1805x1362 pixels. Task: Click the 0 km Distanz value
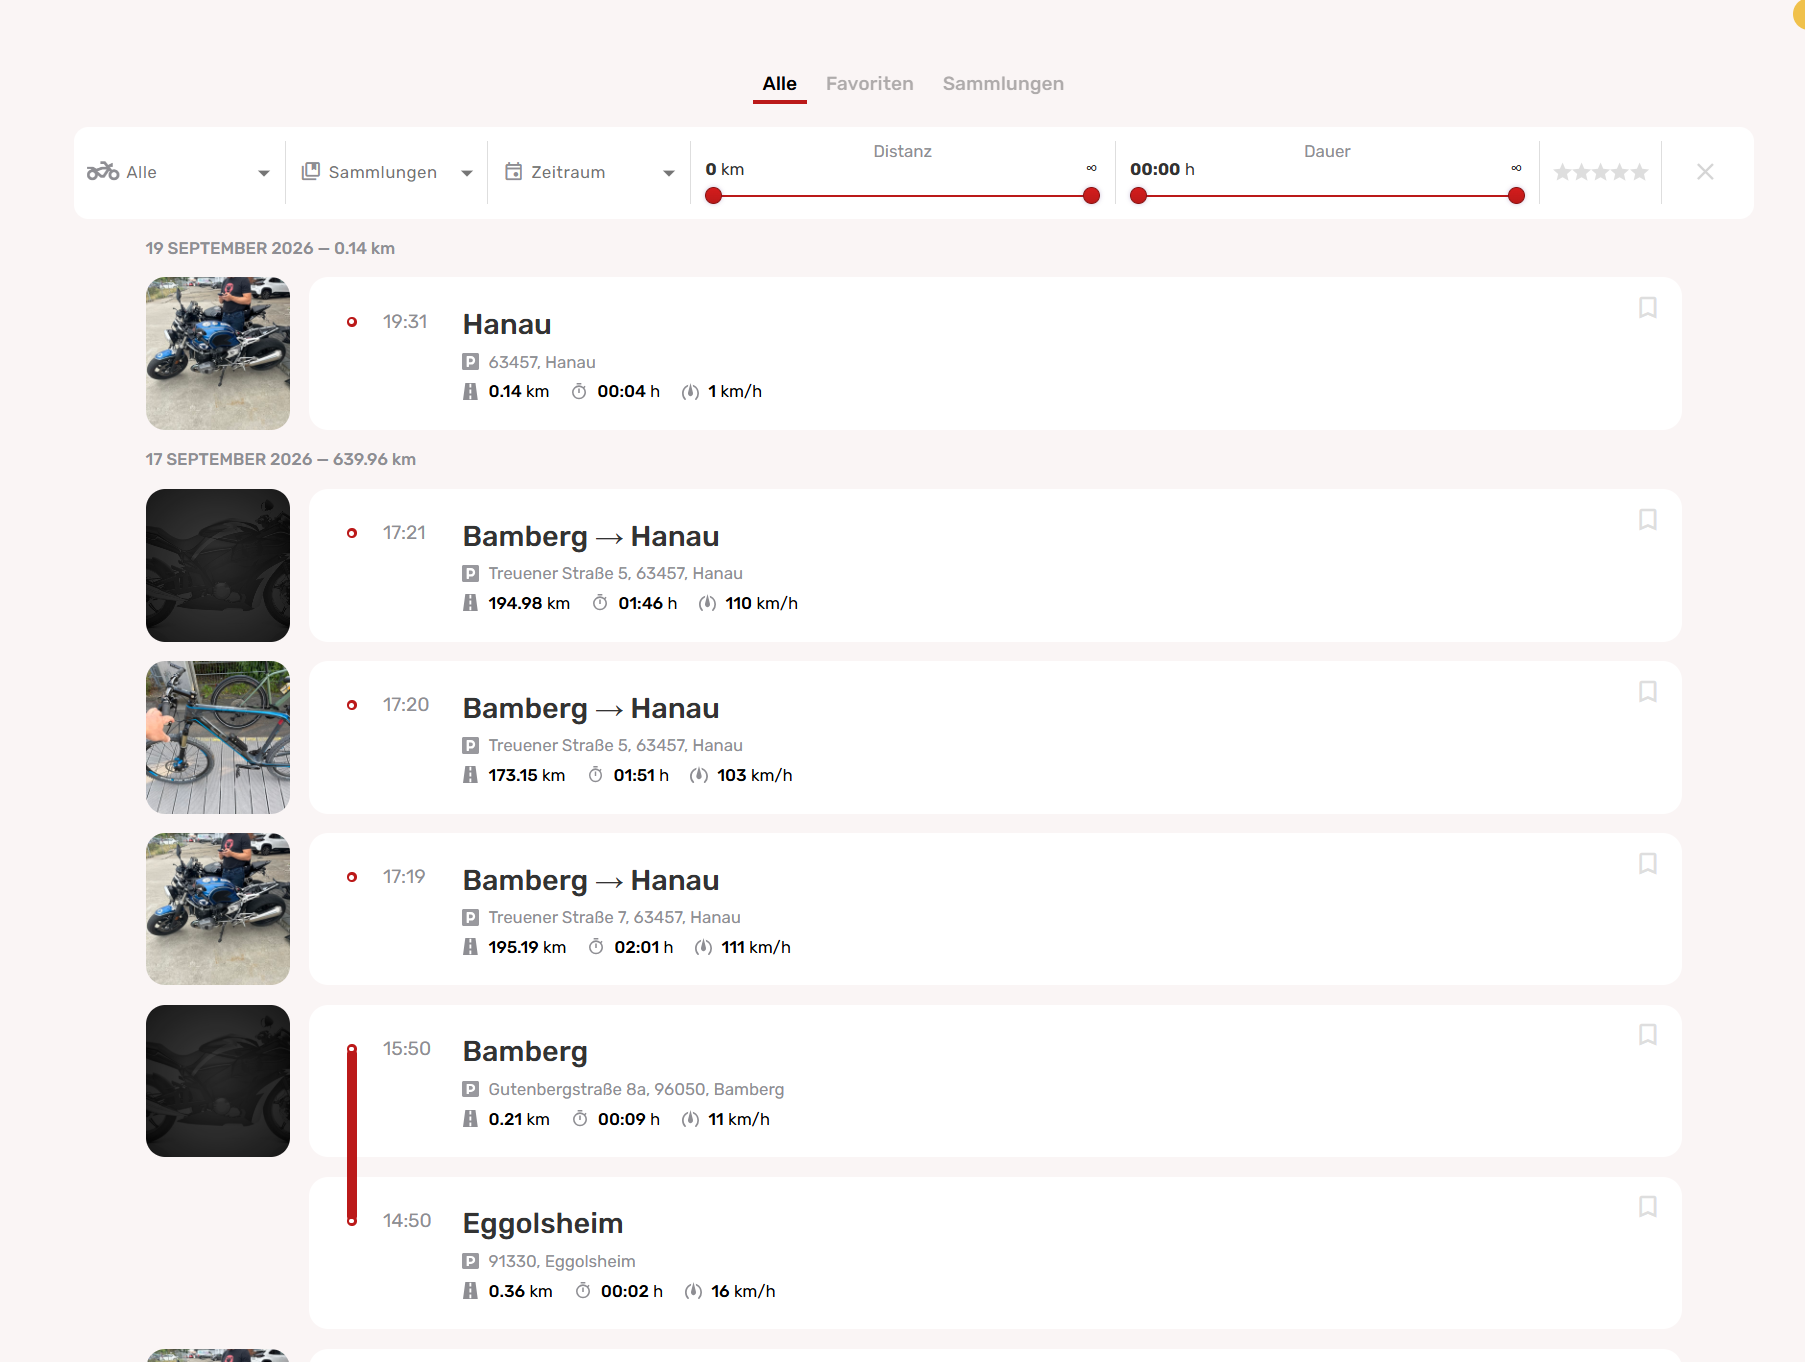[725, 170]
